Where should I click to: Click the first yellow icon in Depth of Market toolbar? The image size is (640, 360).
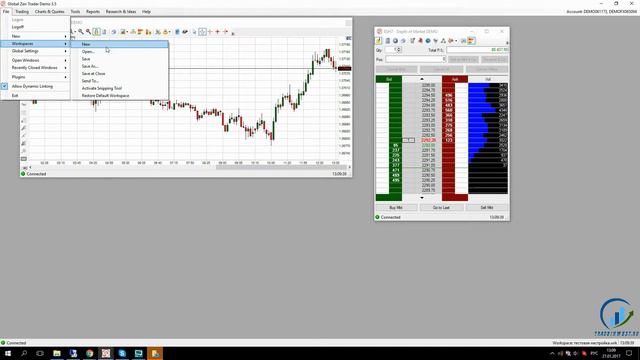click(x=379, y=41)
